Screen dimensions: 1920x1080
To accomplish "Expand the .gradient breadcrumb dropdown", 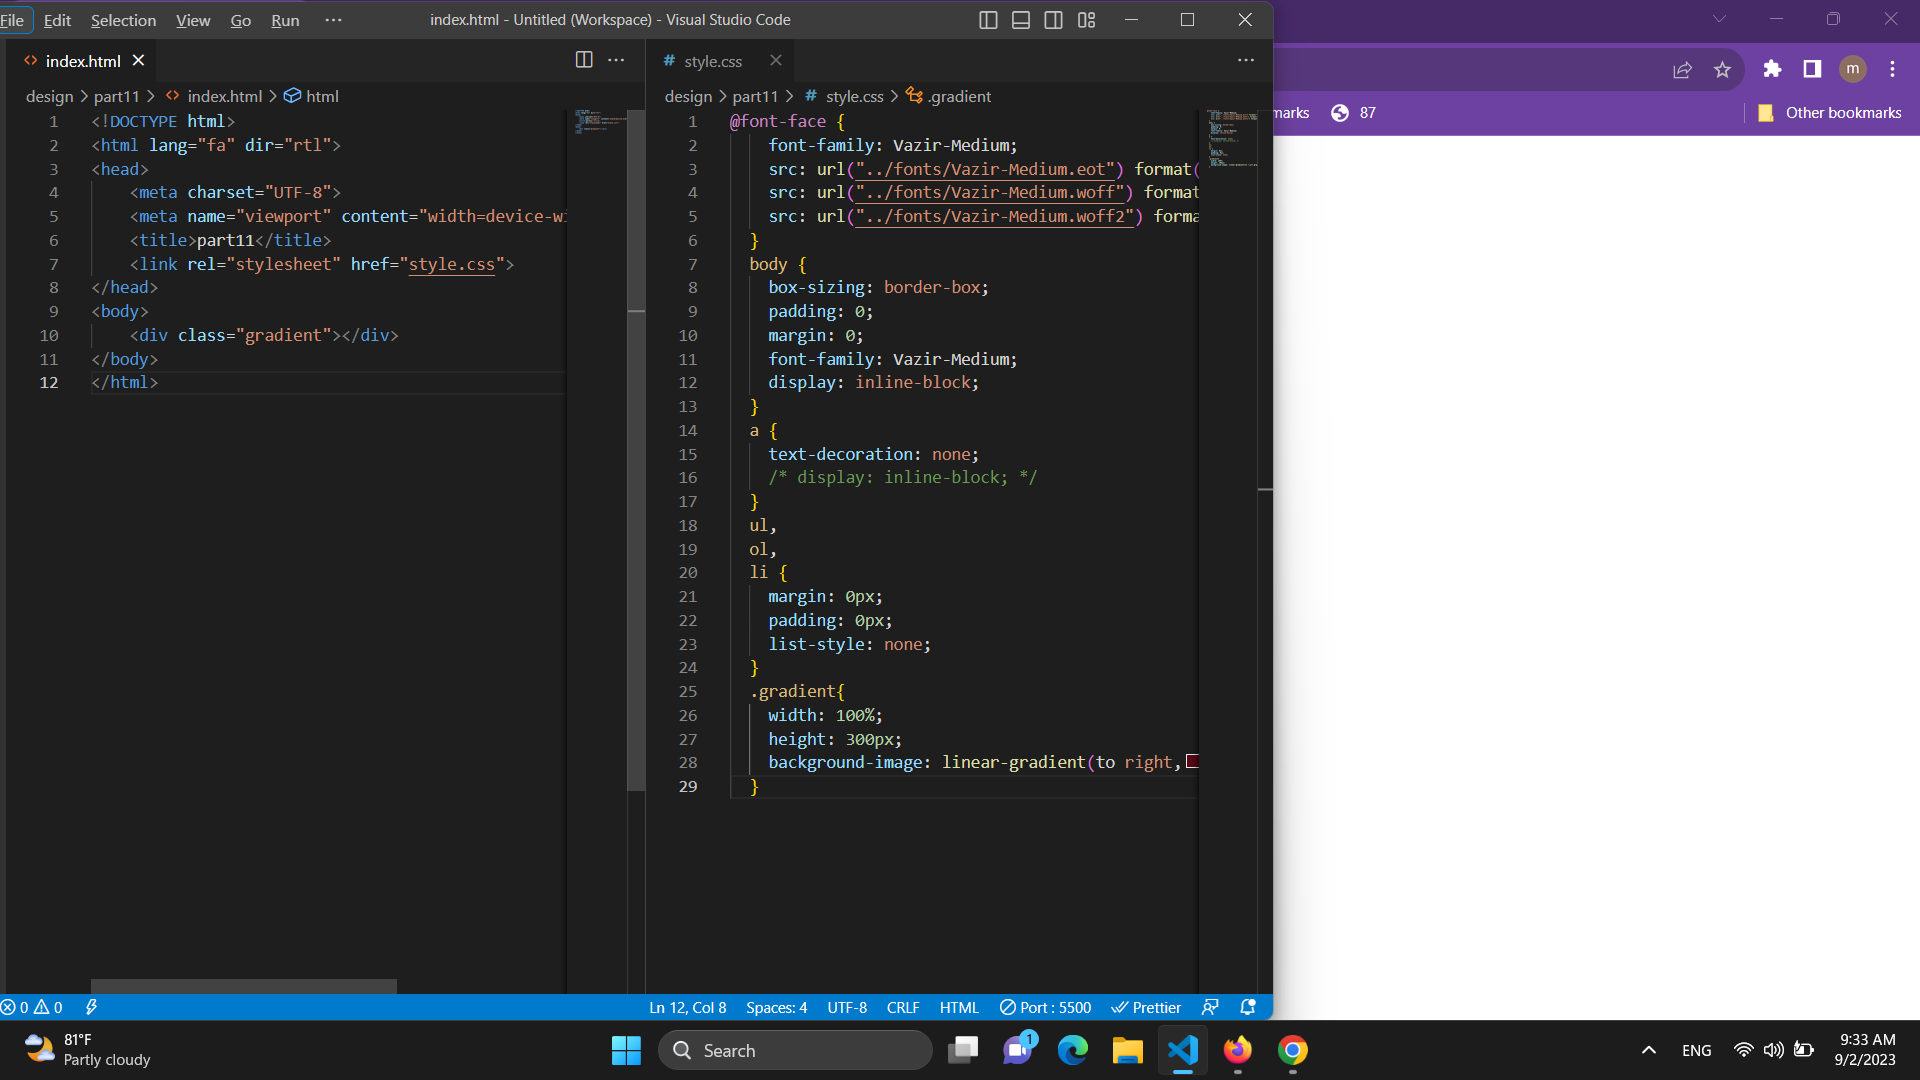I will click(959, 96).
